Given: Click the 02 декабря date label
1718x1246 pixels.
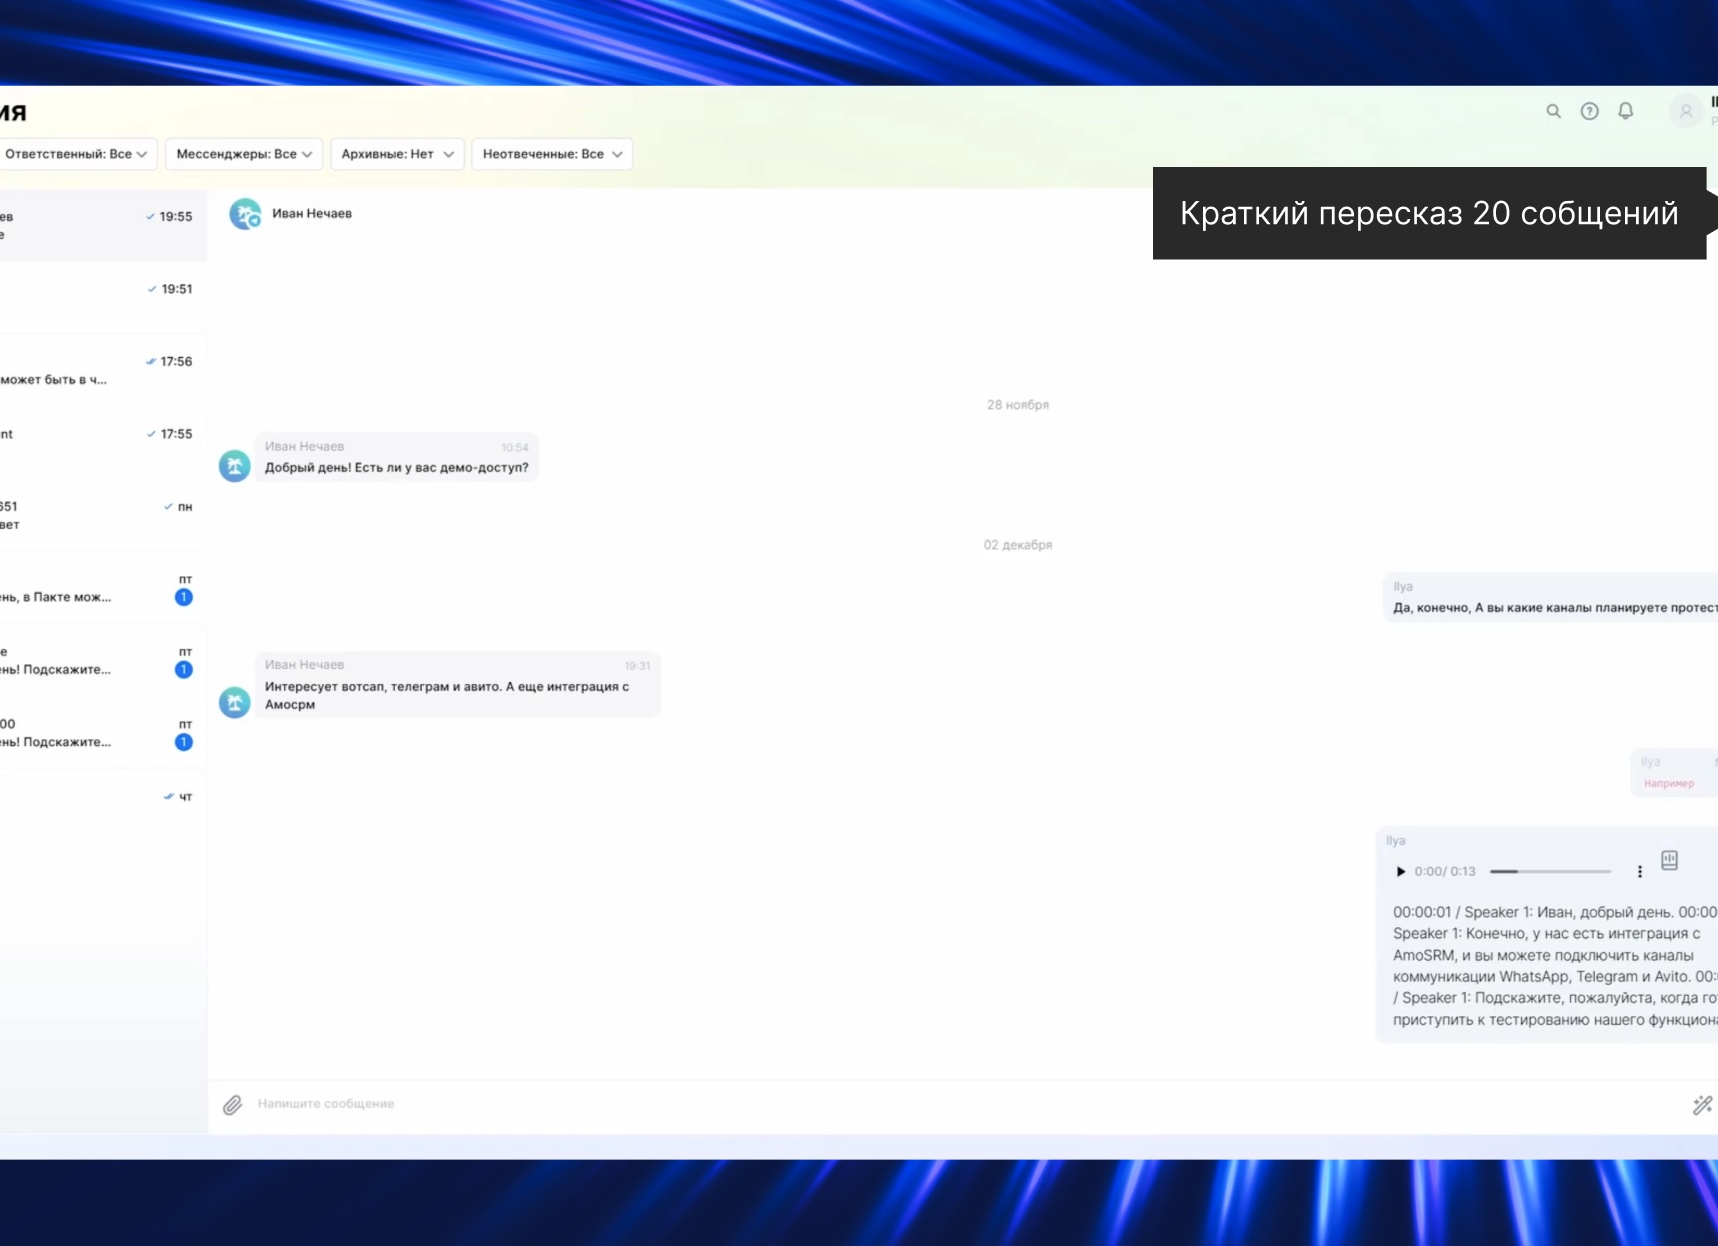Looking at the screenshot, I should [1018, 545].
